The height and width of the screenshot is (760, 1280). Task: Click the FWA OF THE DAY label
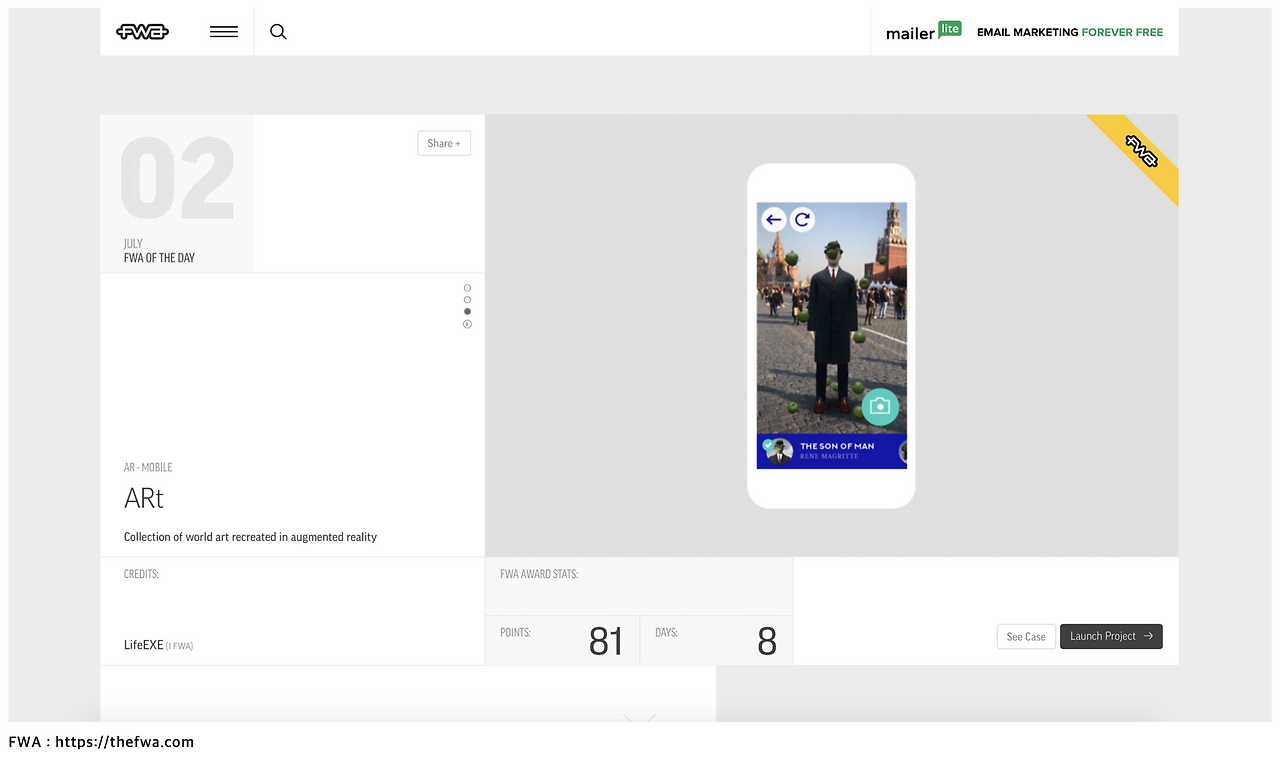[159, 257]
